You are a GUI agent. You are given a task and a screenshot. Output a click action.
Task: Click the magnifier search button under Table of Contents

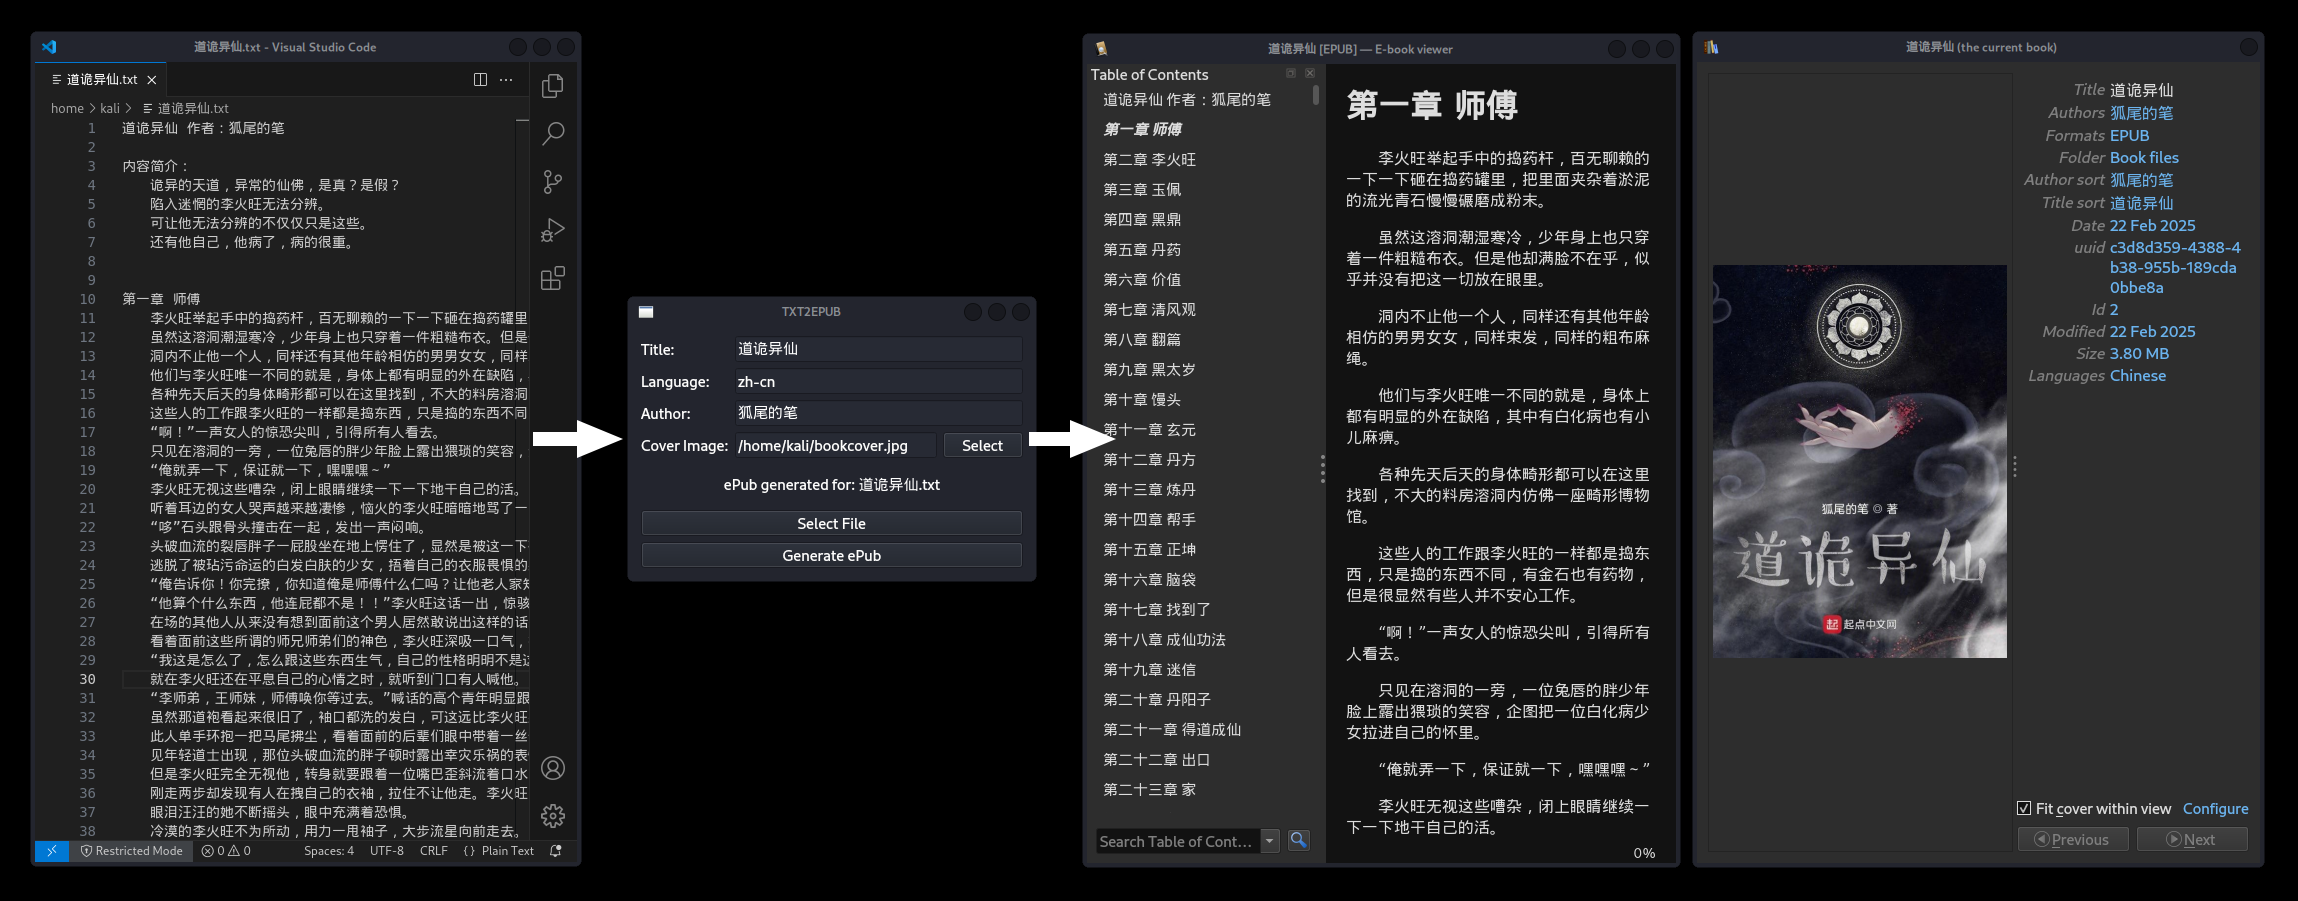click(x=1298, y=841)
